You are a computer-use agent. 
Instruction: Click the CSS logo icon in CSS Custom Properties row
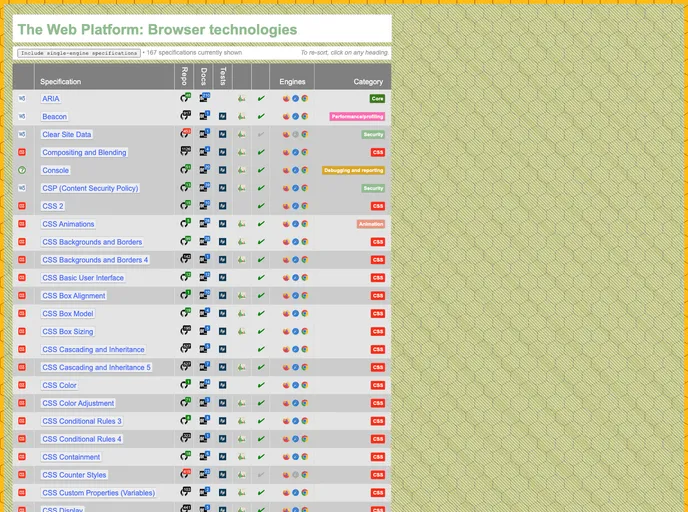[x=22, y=493]
